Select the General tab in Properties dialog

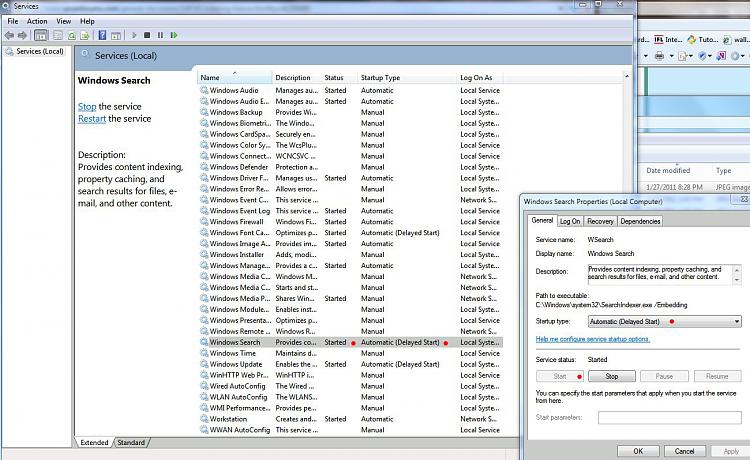[542, 220]
